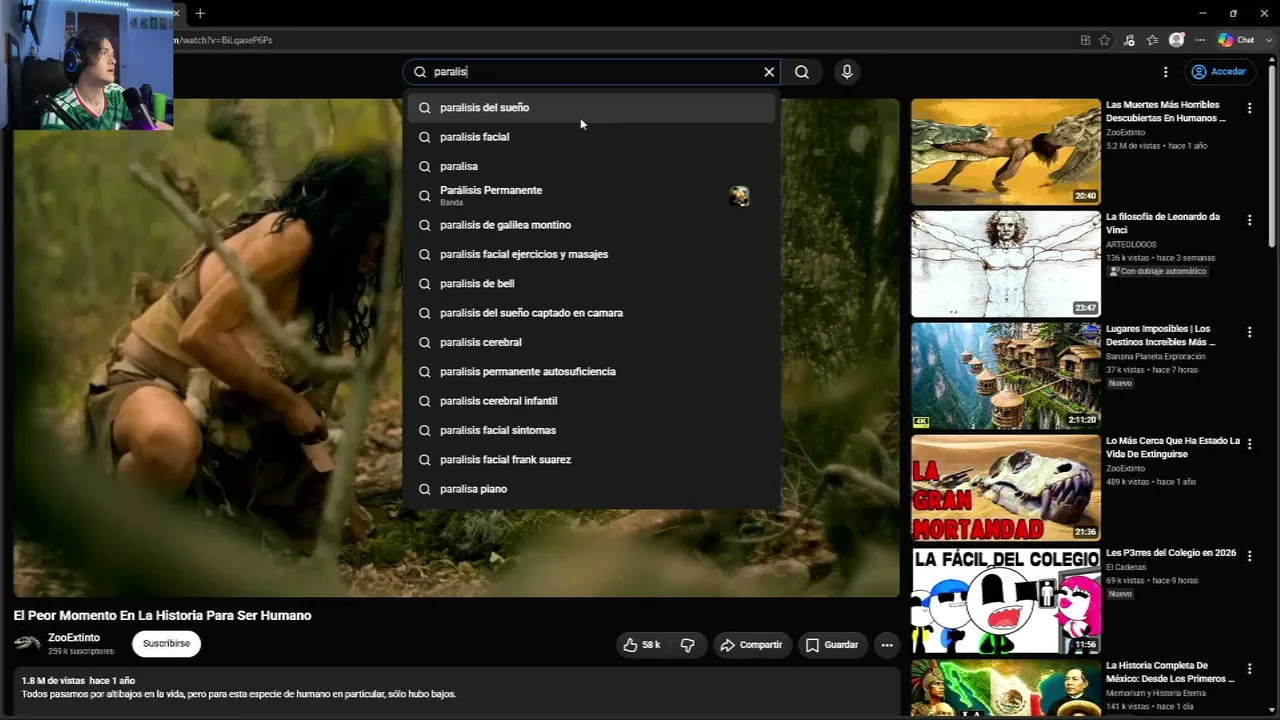
Task: Choose suggestion "paralisis cerebral"
Action: coord(591,342)
